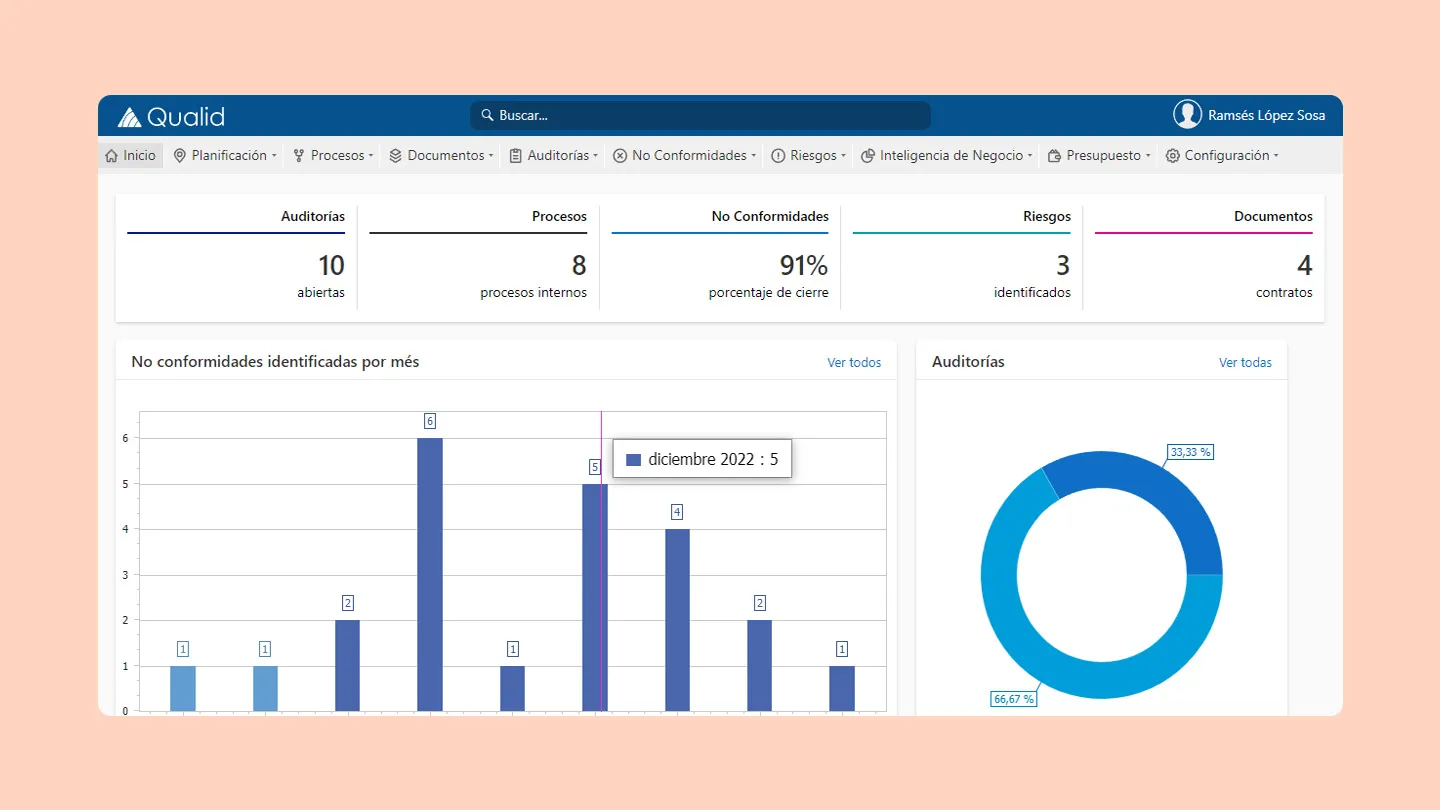Image resolution: width=1440 pixels, height=810 pixels.
Task: Click the Presupuesto wallet icon
Action: (x=1054, y=156)
